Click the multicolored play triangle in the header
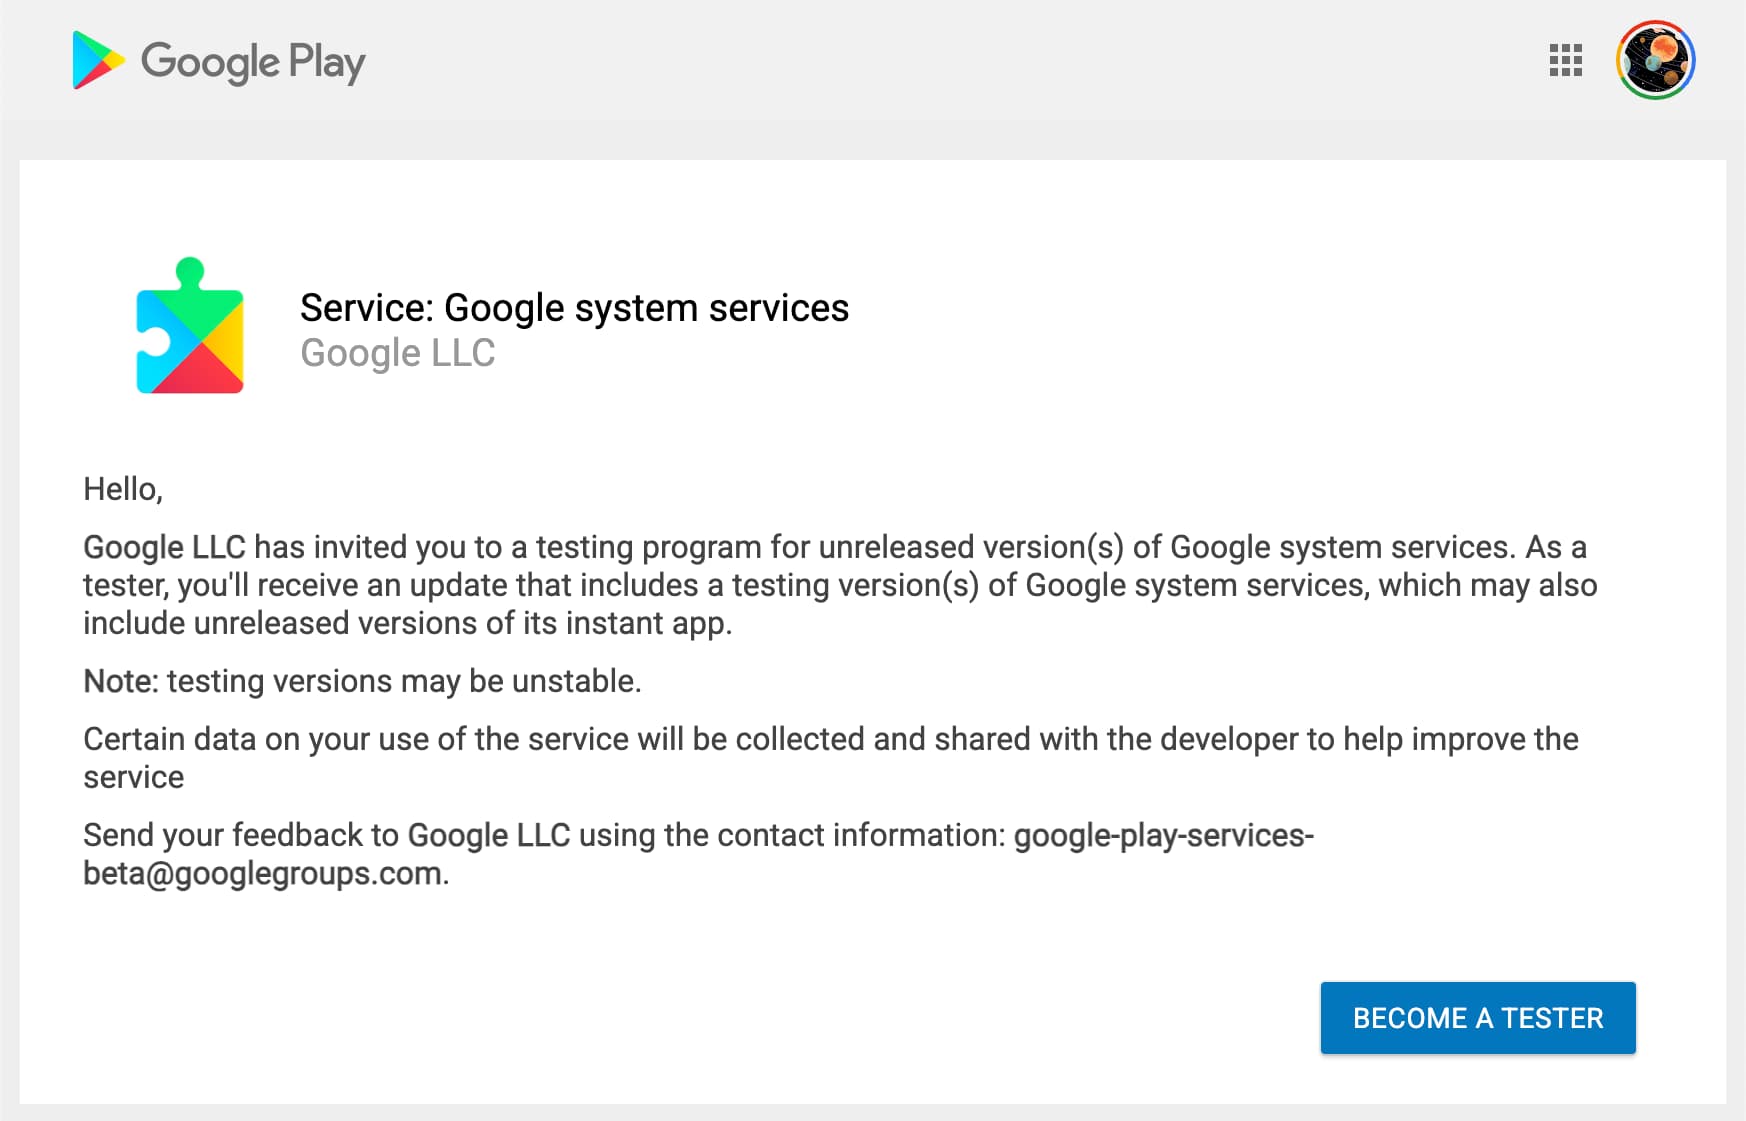 click(x=95, y=61)
